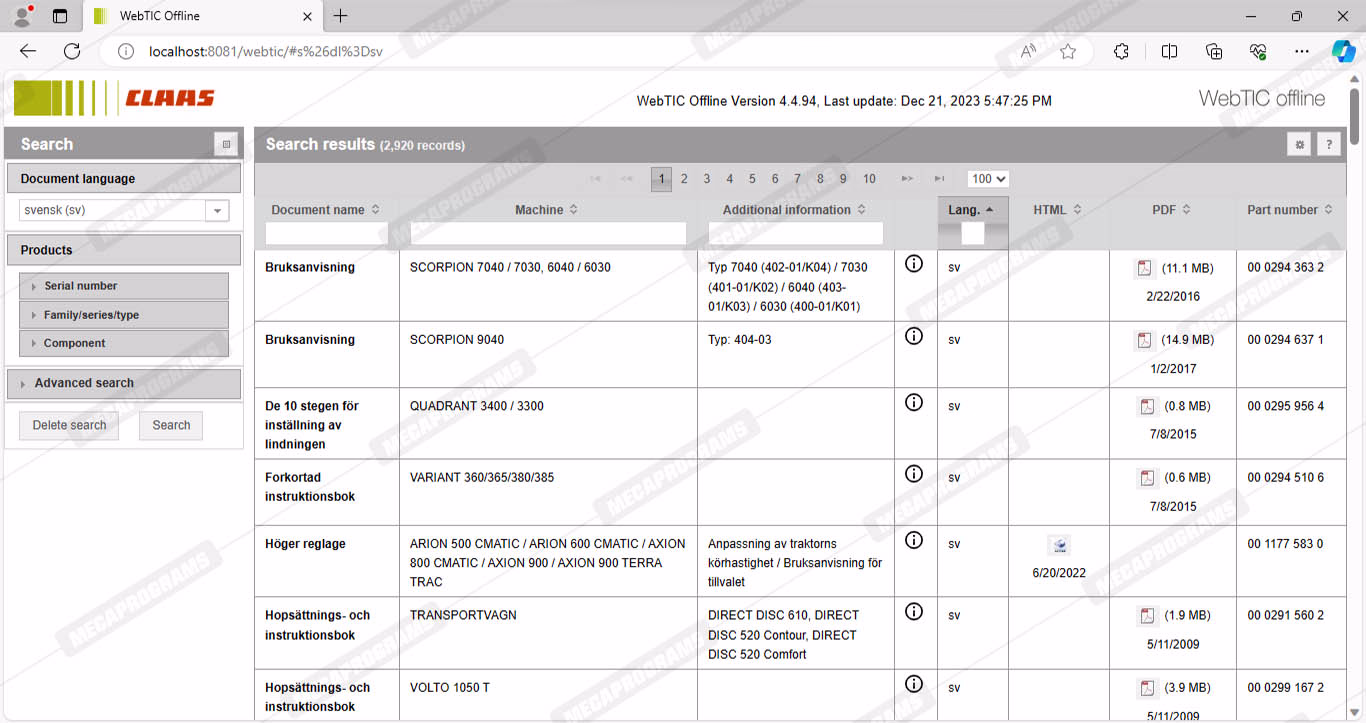Show info for TRANSPORTVAGN row
This screenshot has width=1366, height=723.
click(913, 611)
